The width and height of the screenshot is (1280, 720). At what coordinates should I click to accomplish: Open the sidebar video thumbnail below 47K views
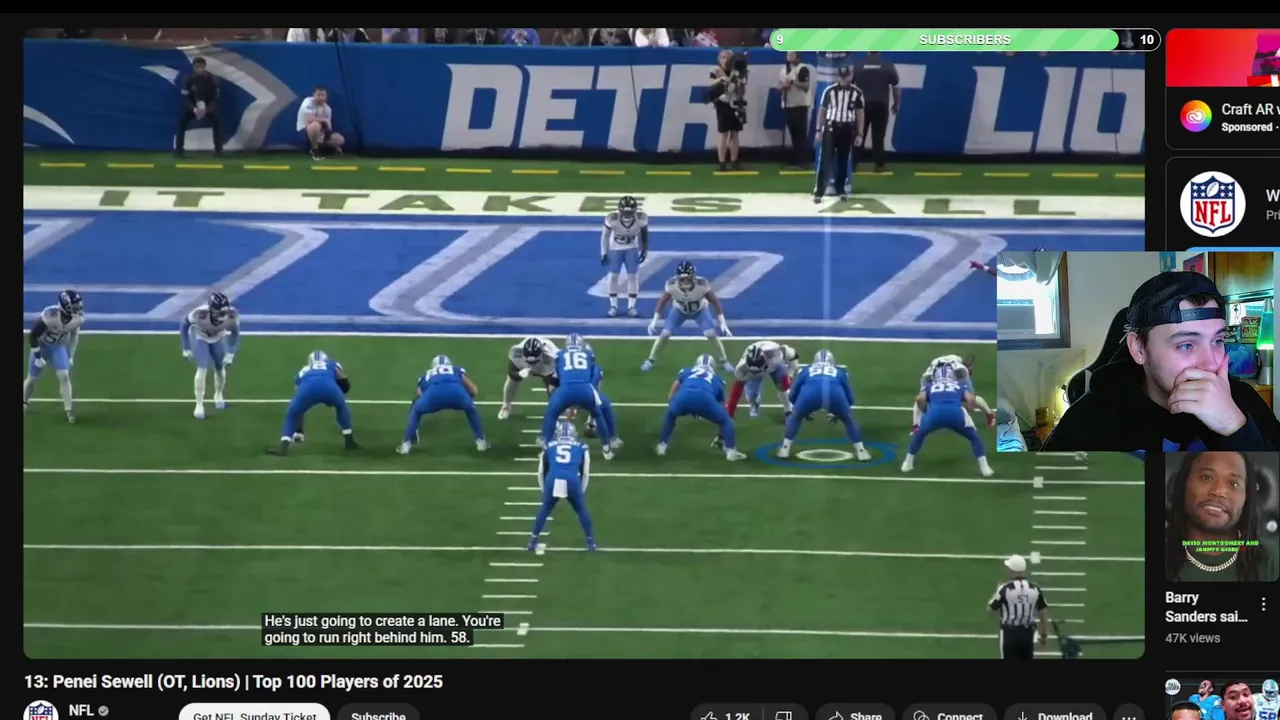pyautogui.click(x=1222, y=698)
